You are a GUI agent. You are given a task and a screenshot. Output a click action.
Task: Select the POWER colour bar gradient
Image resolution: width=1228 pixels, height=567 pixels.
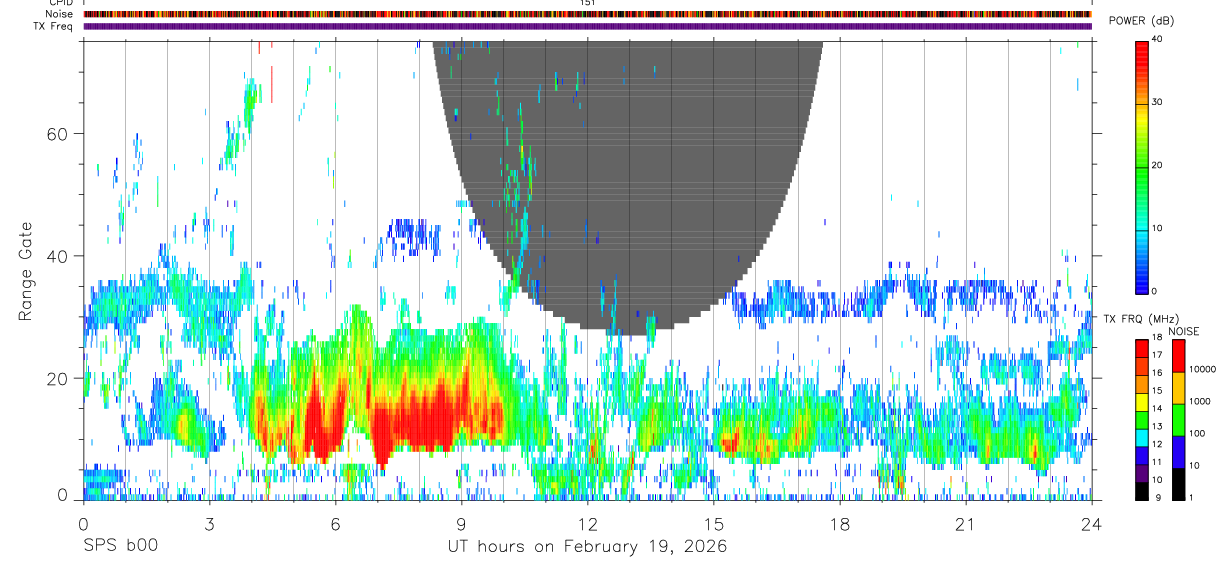tap(1142, 166)
